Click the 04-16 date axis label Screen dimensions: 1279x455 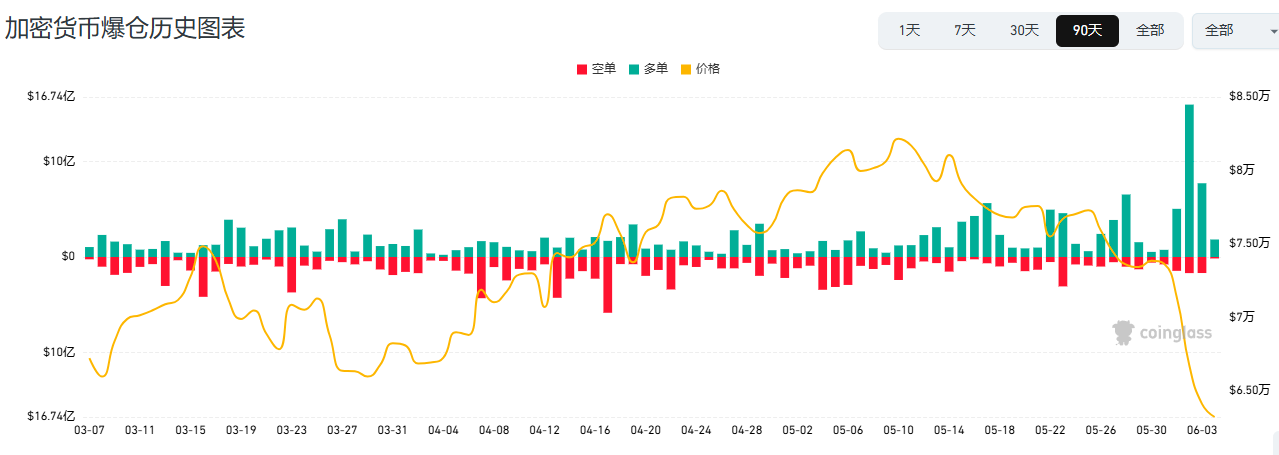pyautogui.click(x=595, y=430)
